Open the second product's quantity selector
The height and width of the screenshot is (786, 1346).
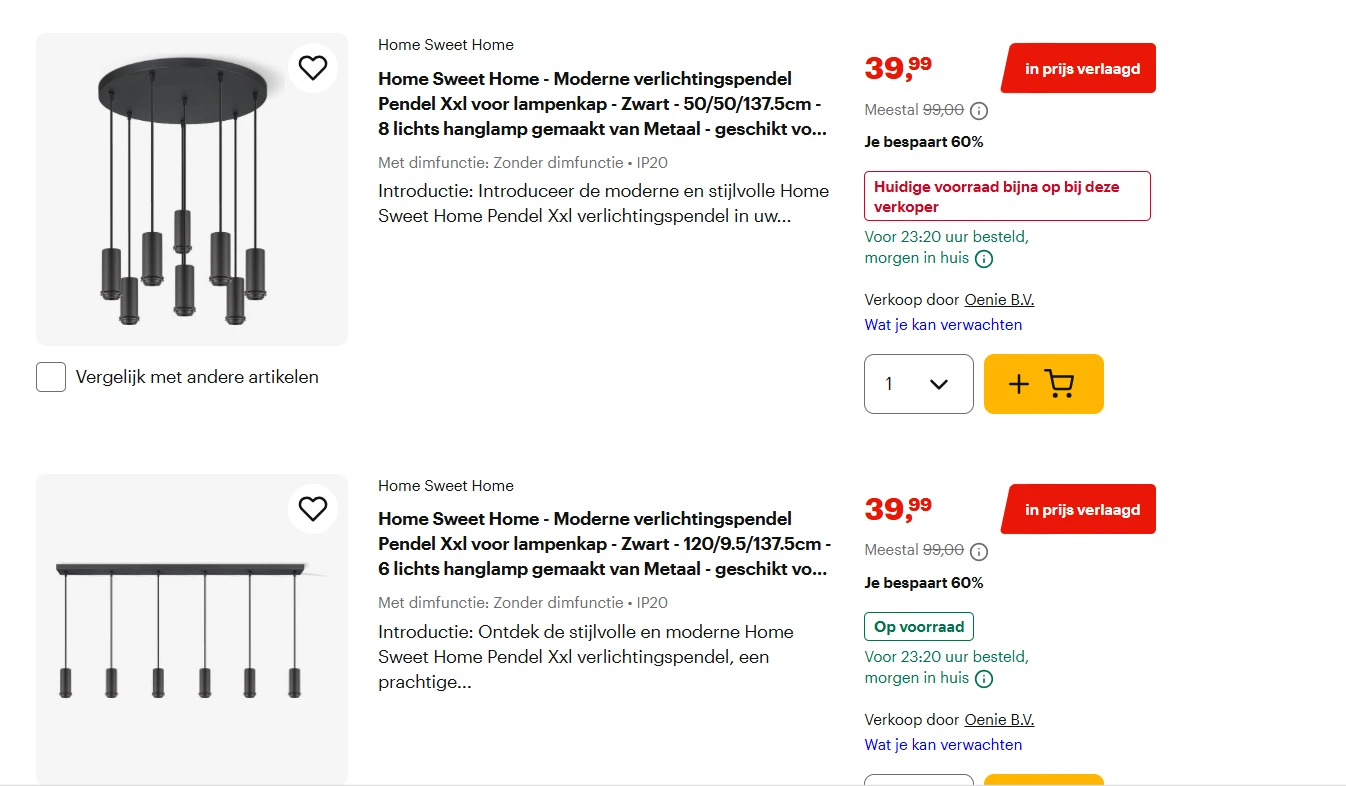(918, 780)
